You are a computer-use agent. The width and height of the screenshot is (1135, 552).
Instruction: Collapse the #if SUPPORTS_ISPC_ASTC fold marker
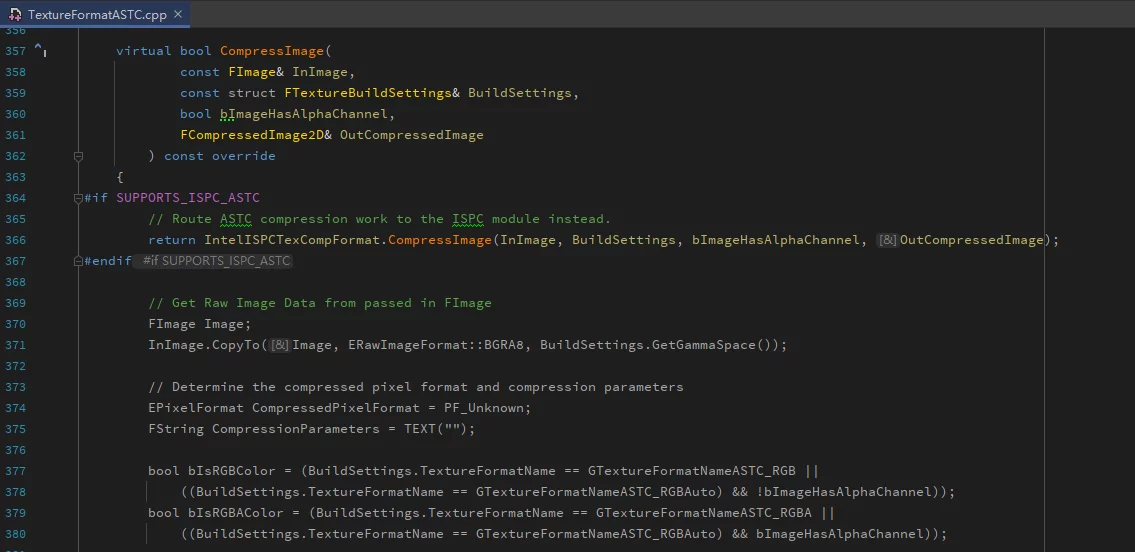pyautogui.click(x=78, y=198)
